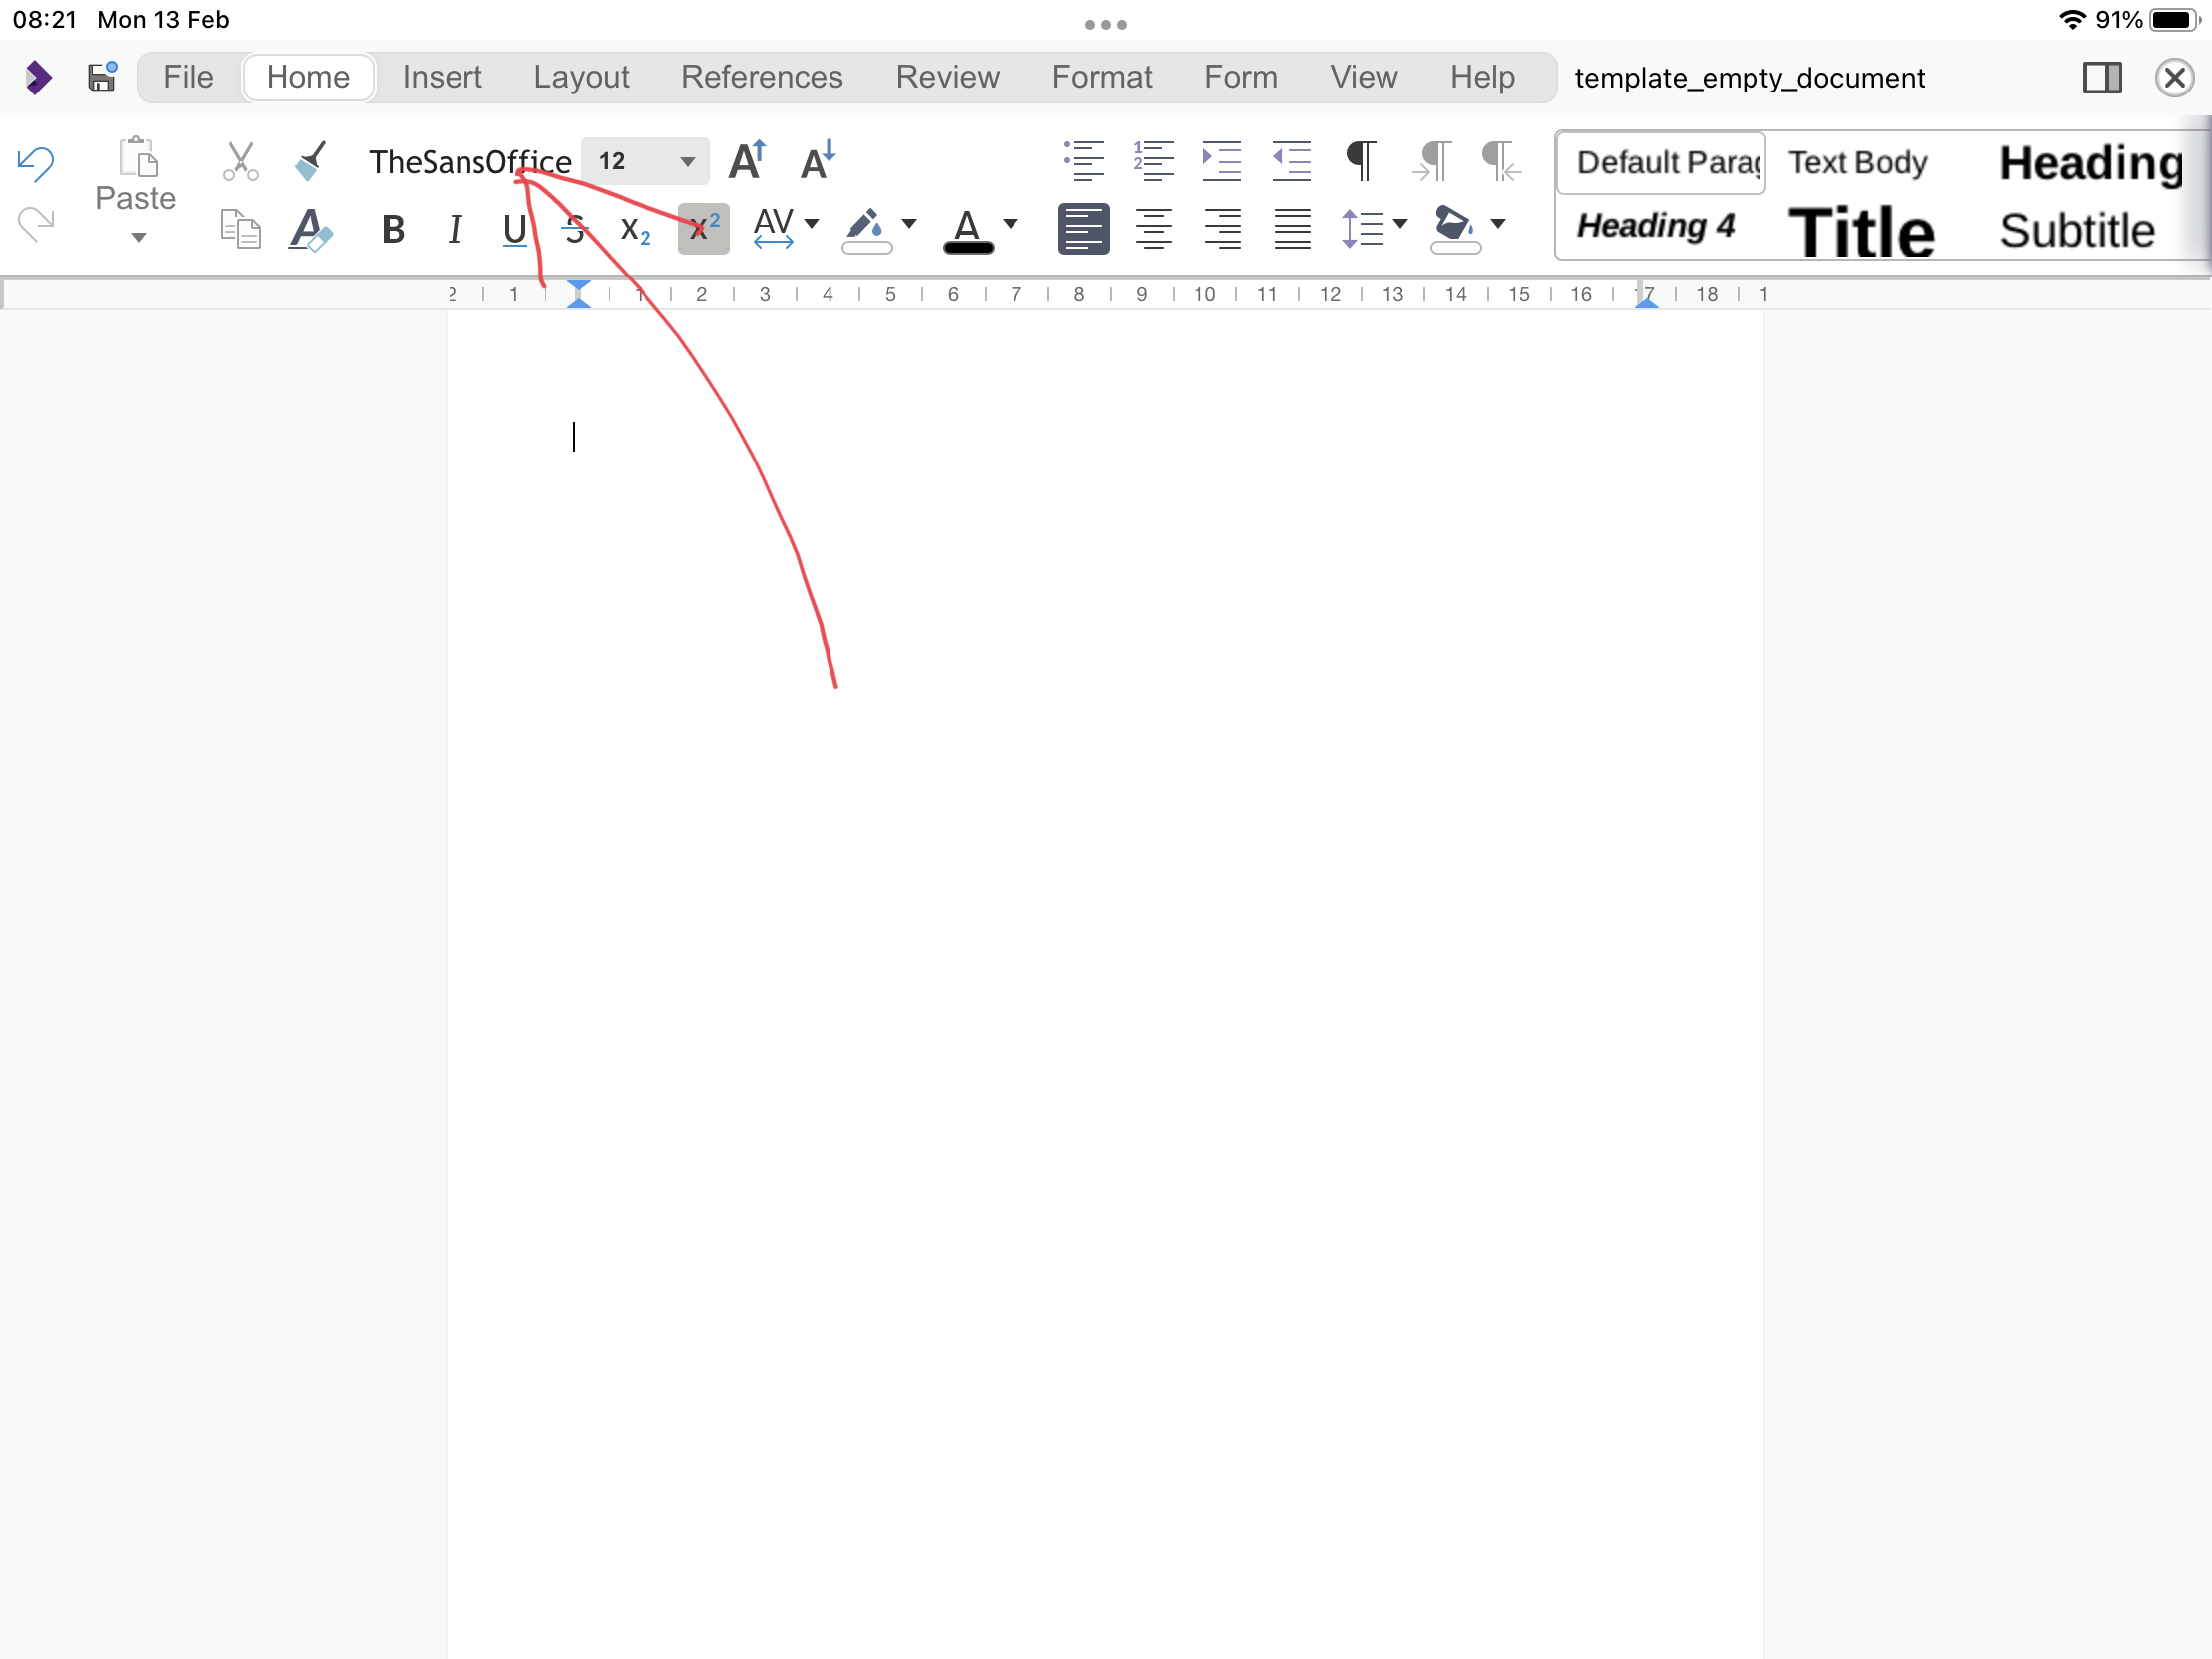The image size is (2212, 1659).
Task: Click the template_empty_document name field
Action: point(1749,77)
